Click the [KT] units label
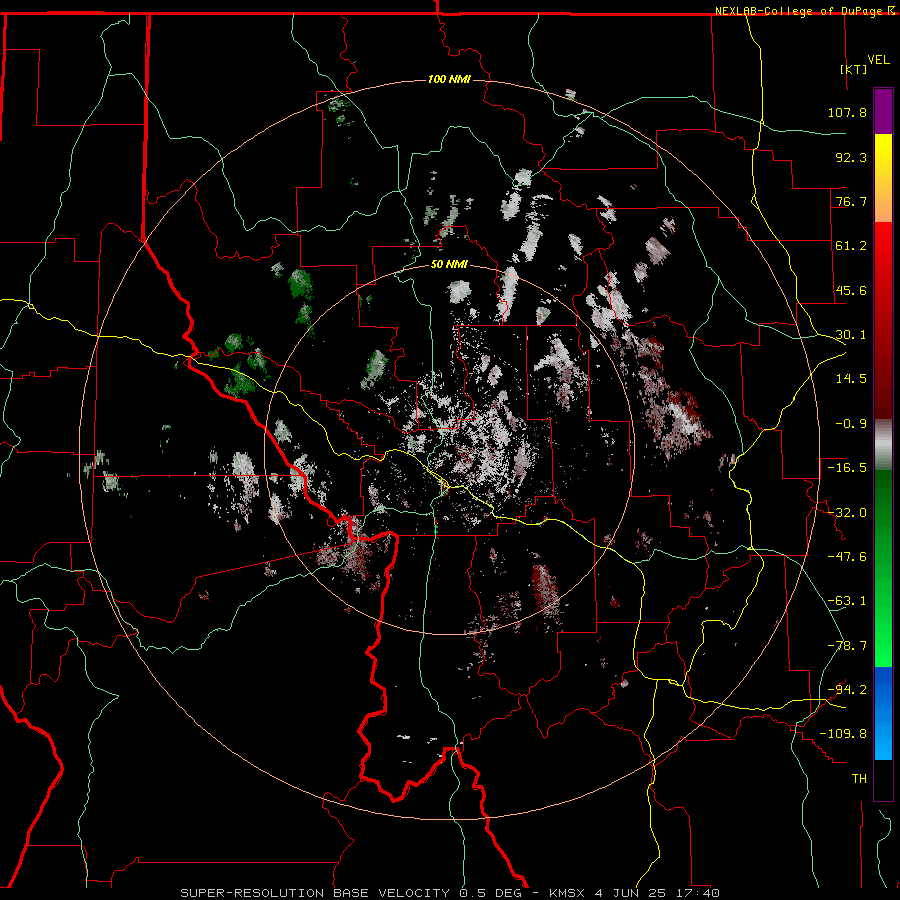 click(x=853, y=69)
